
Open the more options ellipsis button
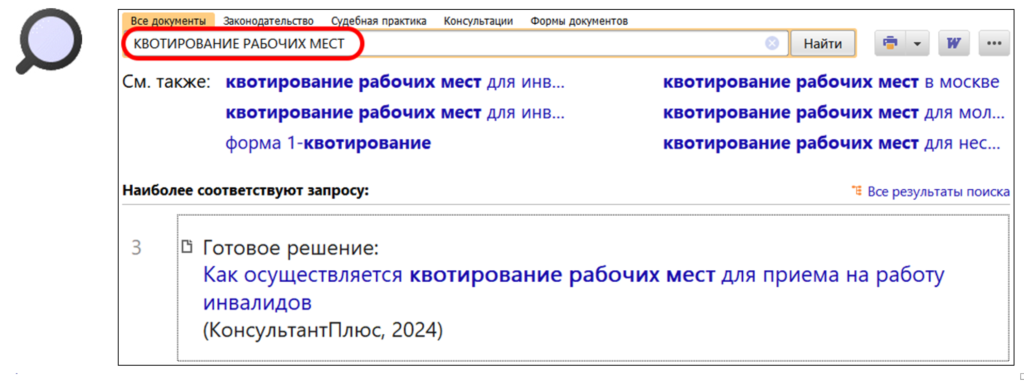click(x=995, y=44)
